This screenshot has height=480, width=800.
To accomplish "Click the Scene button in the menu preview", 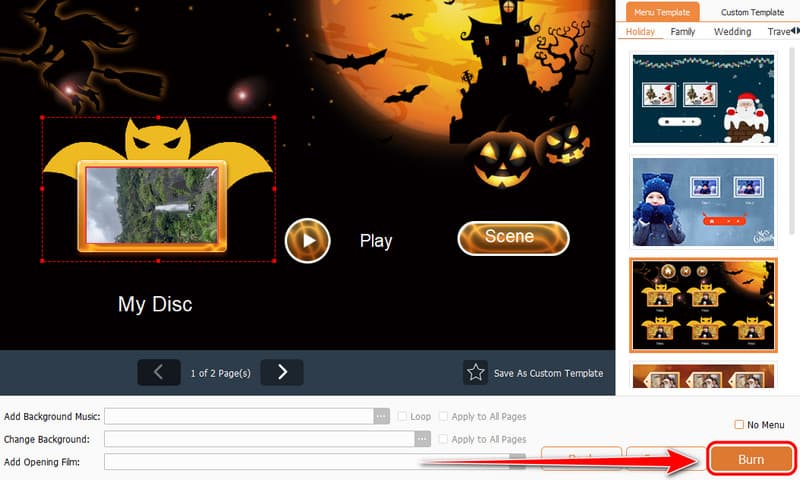I will click(513, 238).
